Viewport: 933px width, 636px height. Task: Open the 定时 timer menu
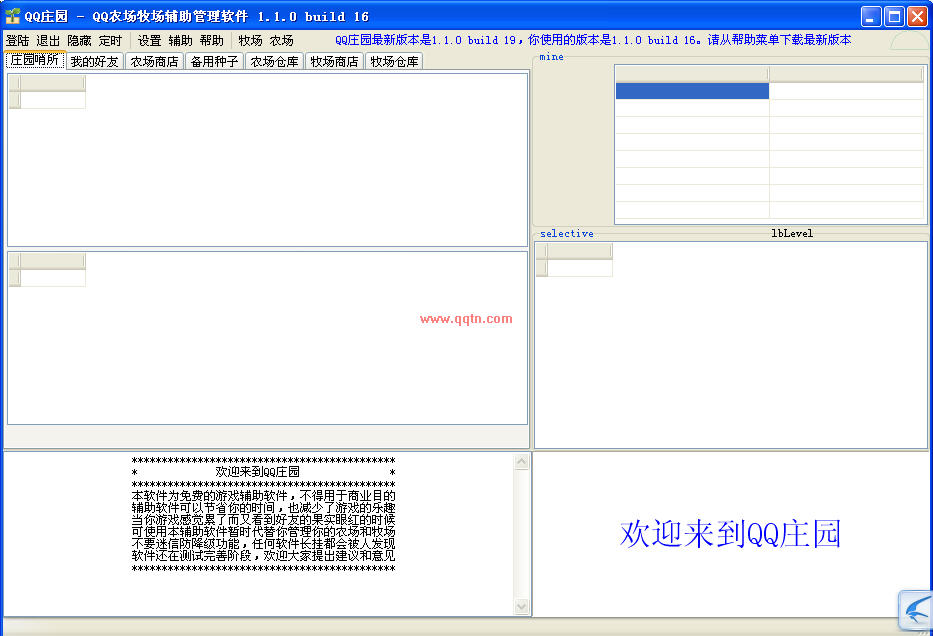pos(110,40)
